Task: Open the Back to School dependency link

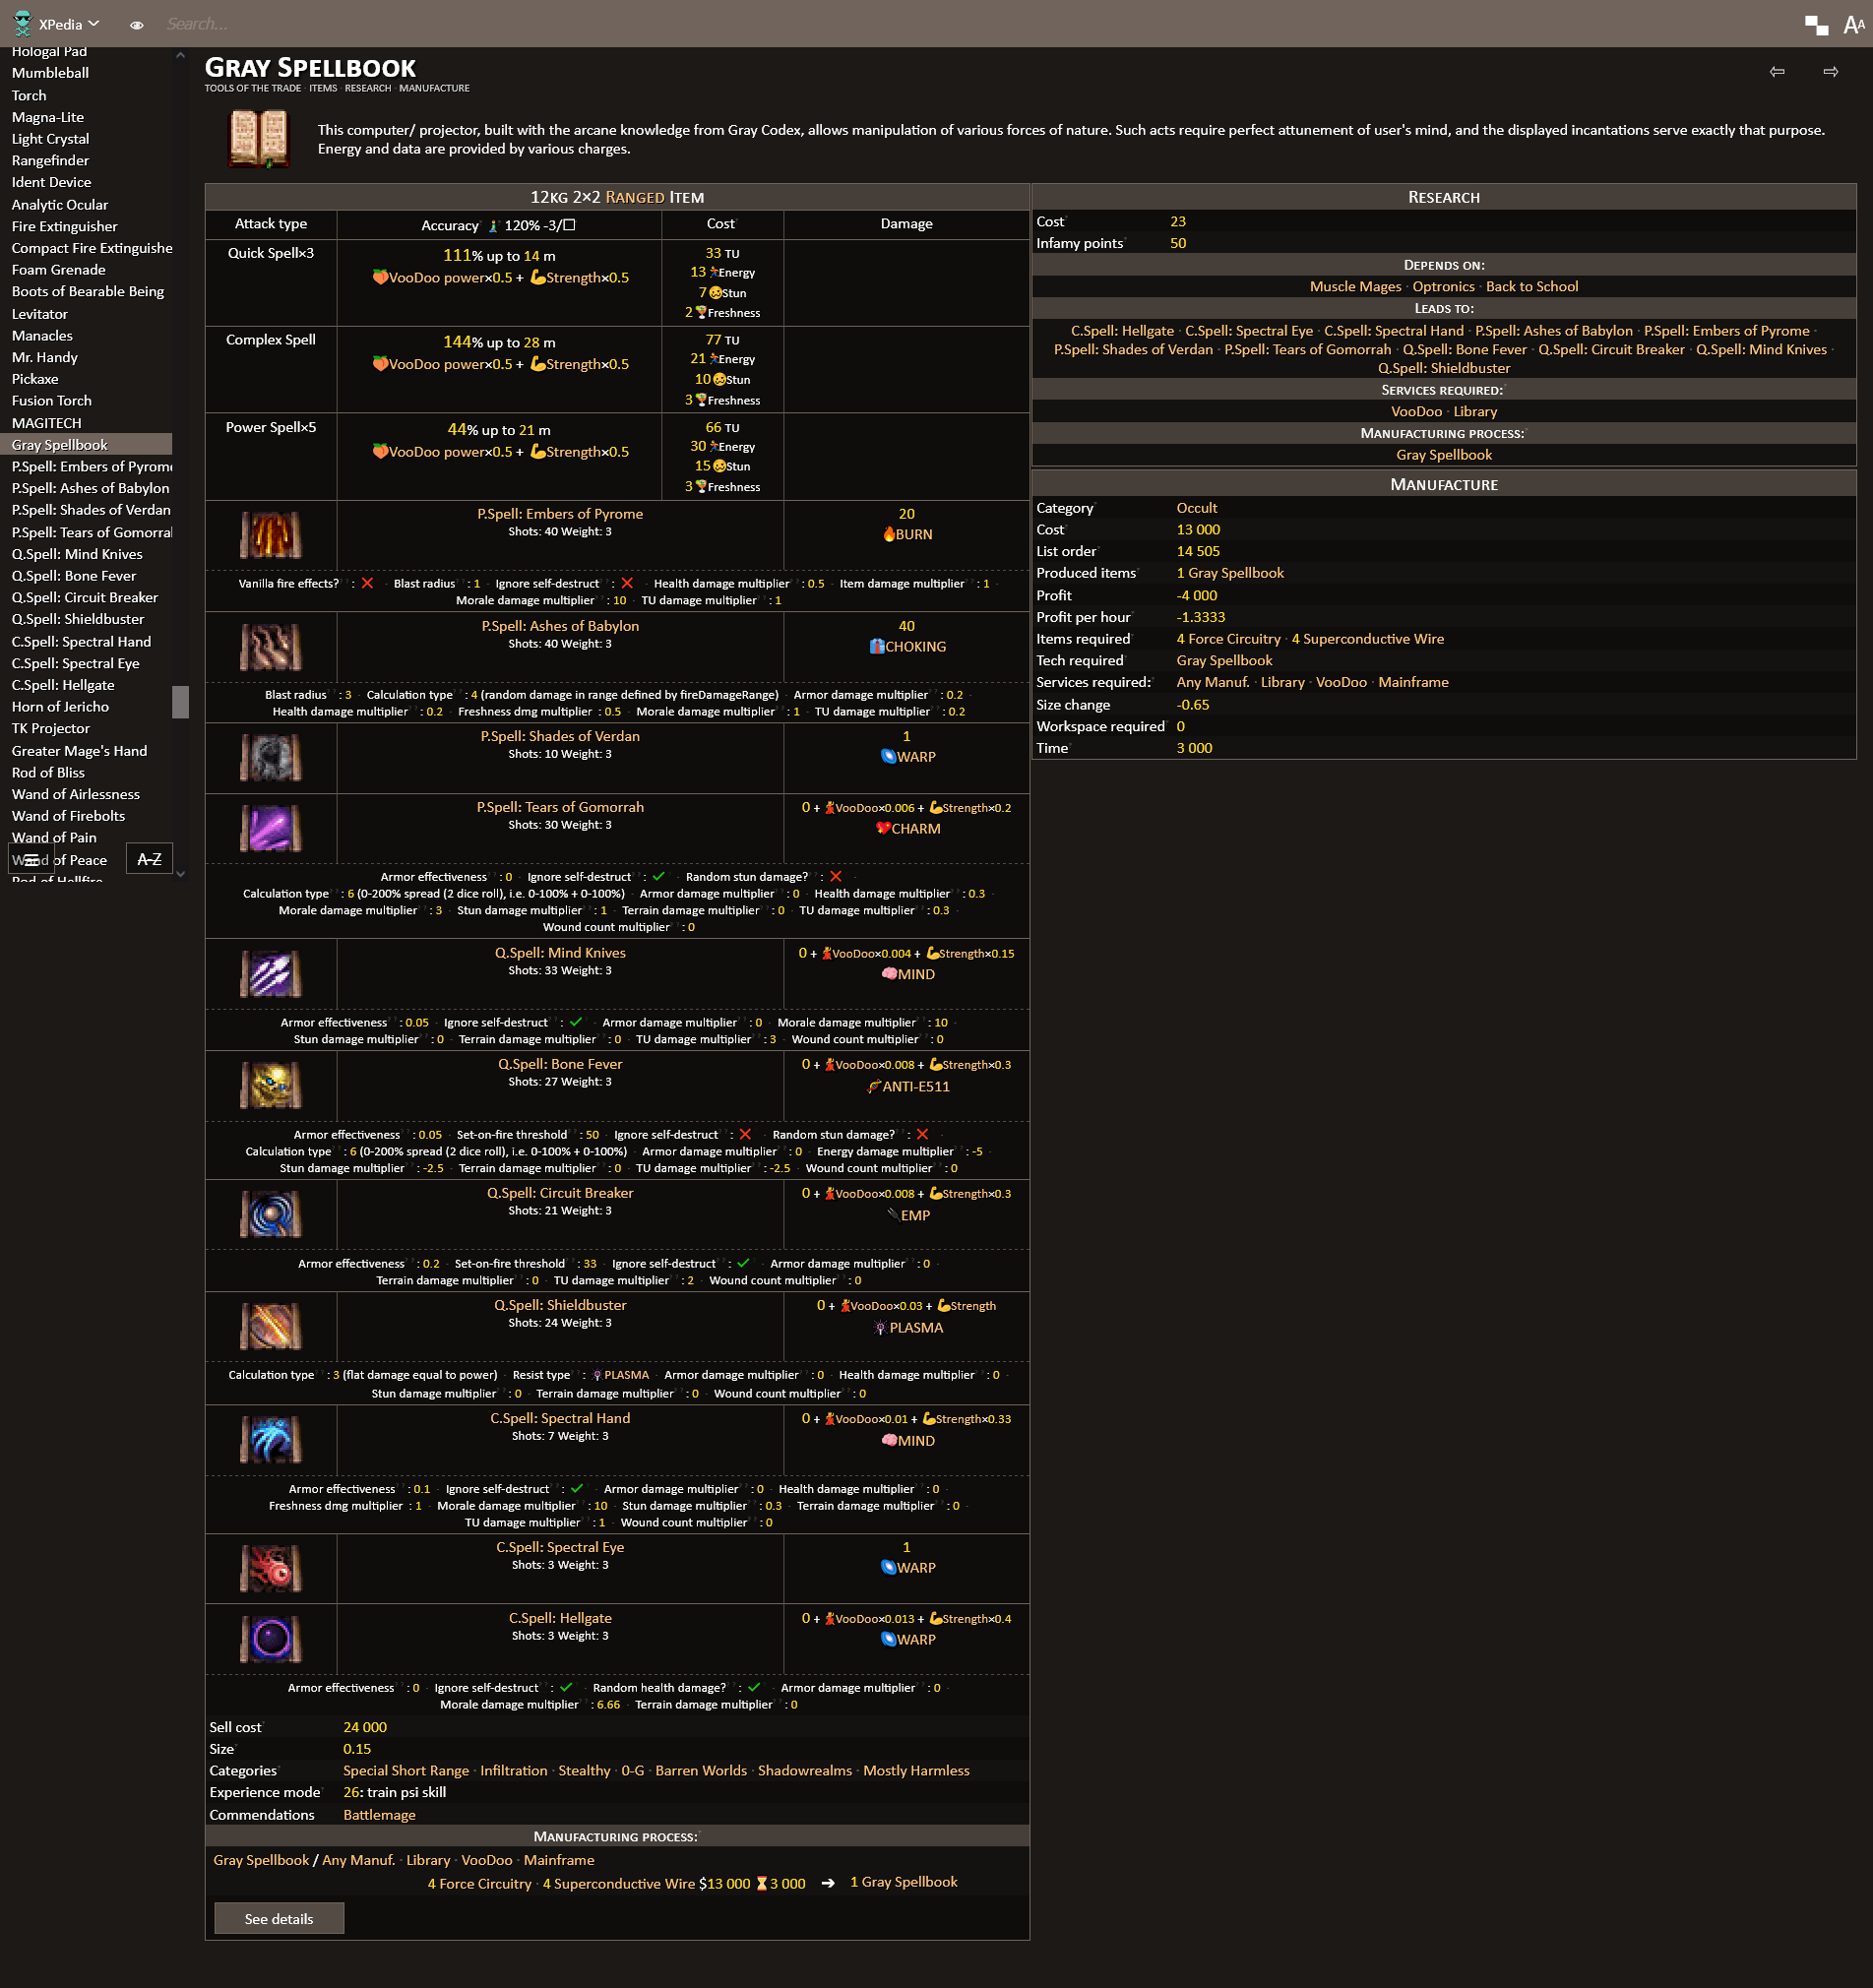Action: point(1532,286)
